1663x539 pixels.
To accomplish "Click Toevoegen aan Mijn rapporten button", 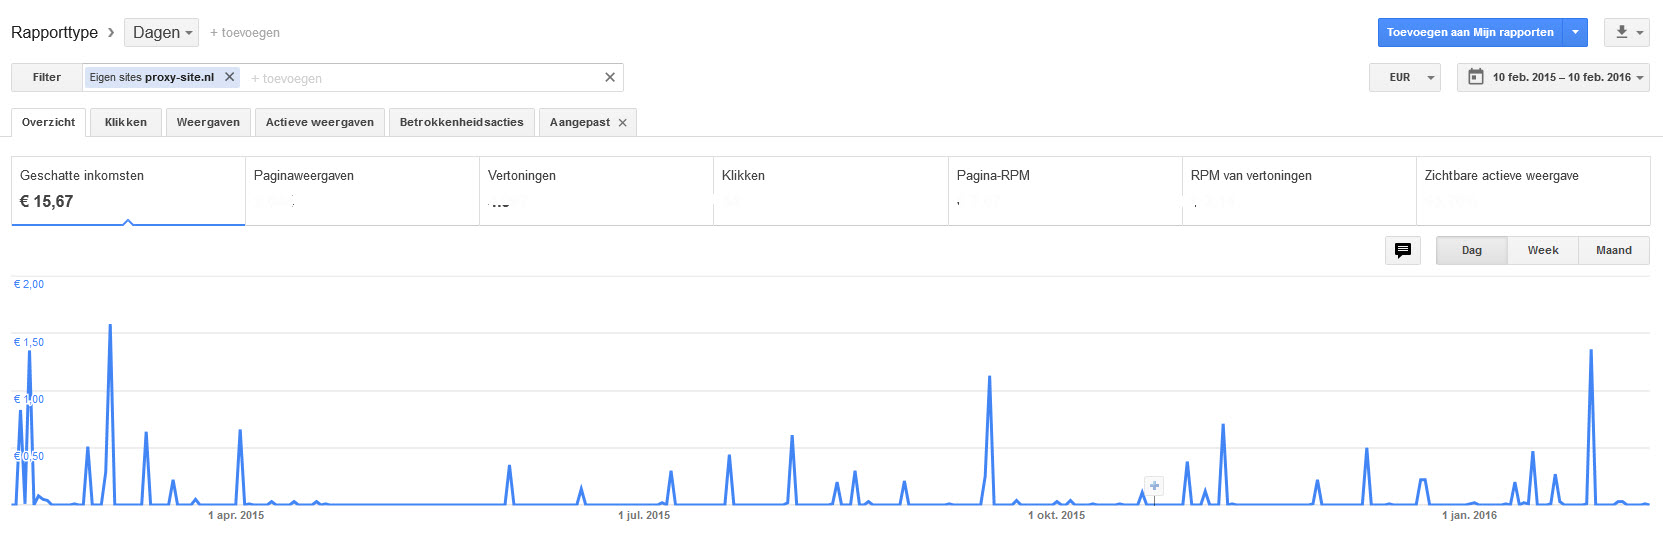I will (x=1470, y=32).
